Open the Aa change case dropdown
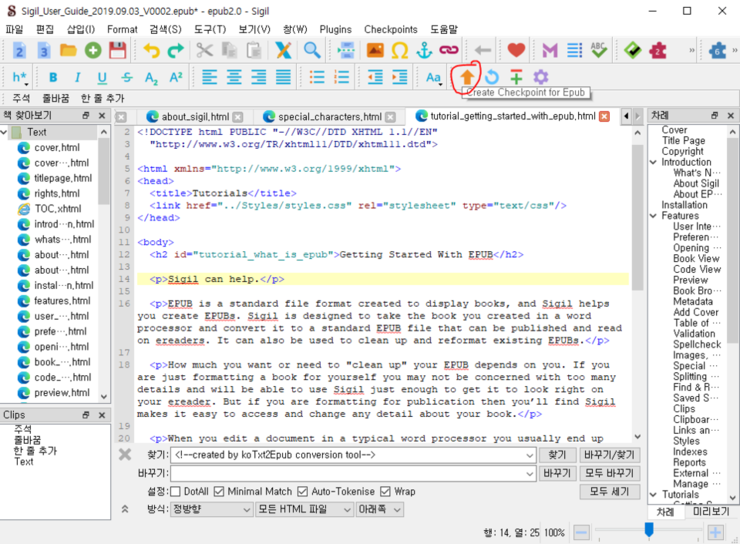This screenshot has height=544, width=740. [434, 77]
